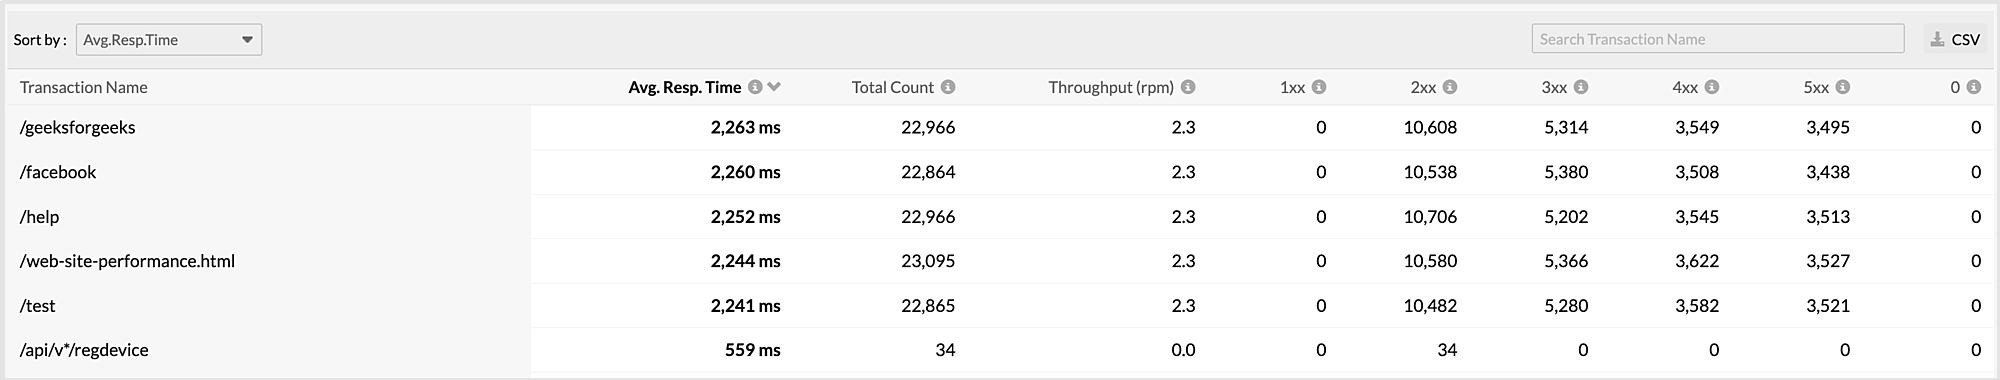The height and width of the screenshot is (380, 2000).
Task: Click the Throughput (rpm) info icon
Action: pyautogui.click(x=1188, y=87)
